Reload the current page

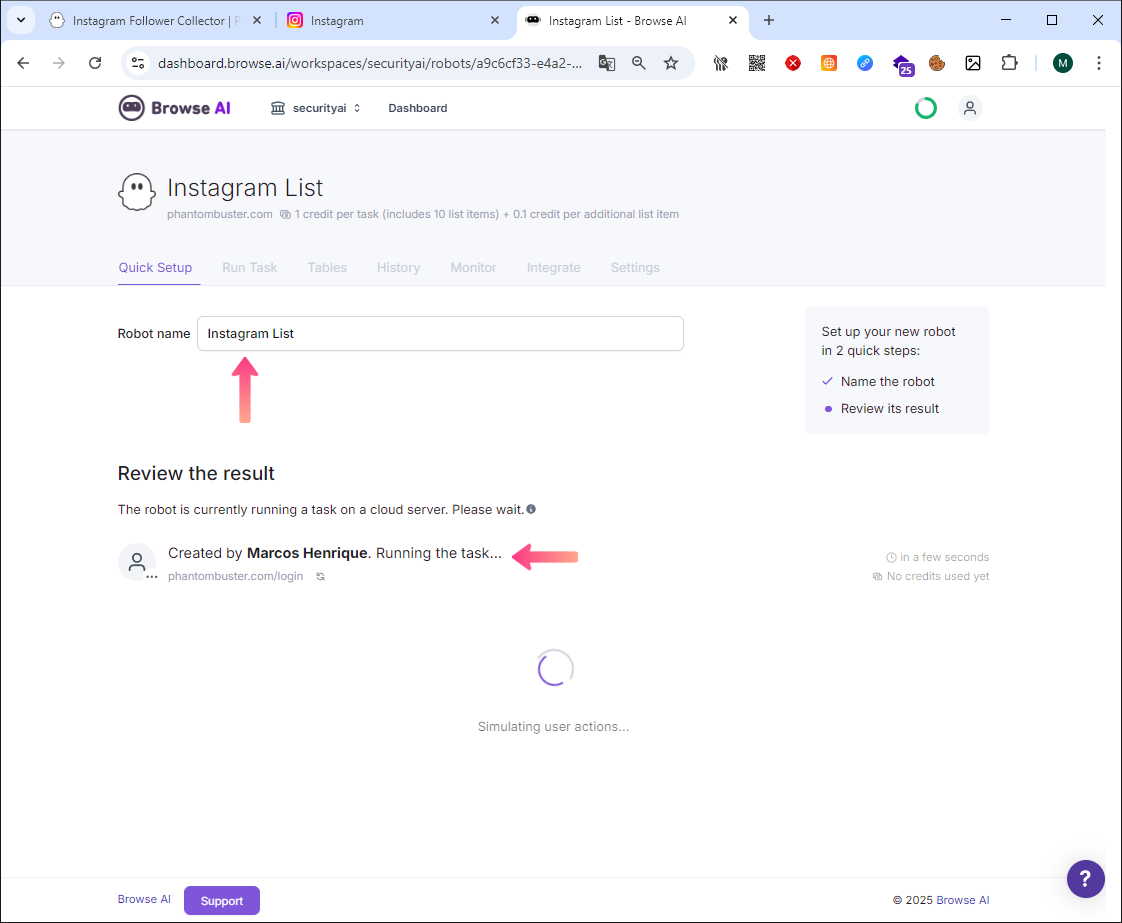(x=94, y=63)
